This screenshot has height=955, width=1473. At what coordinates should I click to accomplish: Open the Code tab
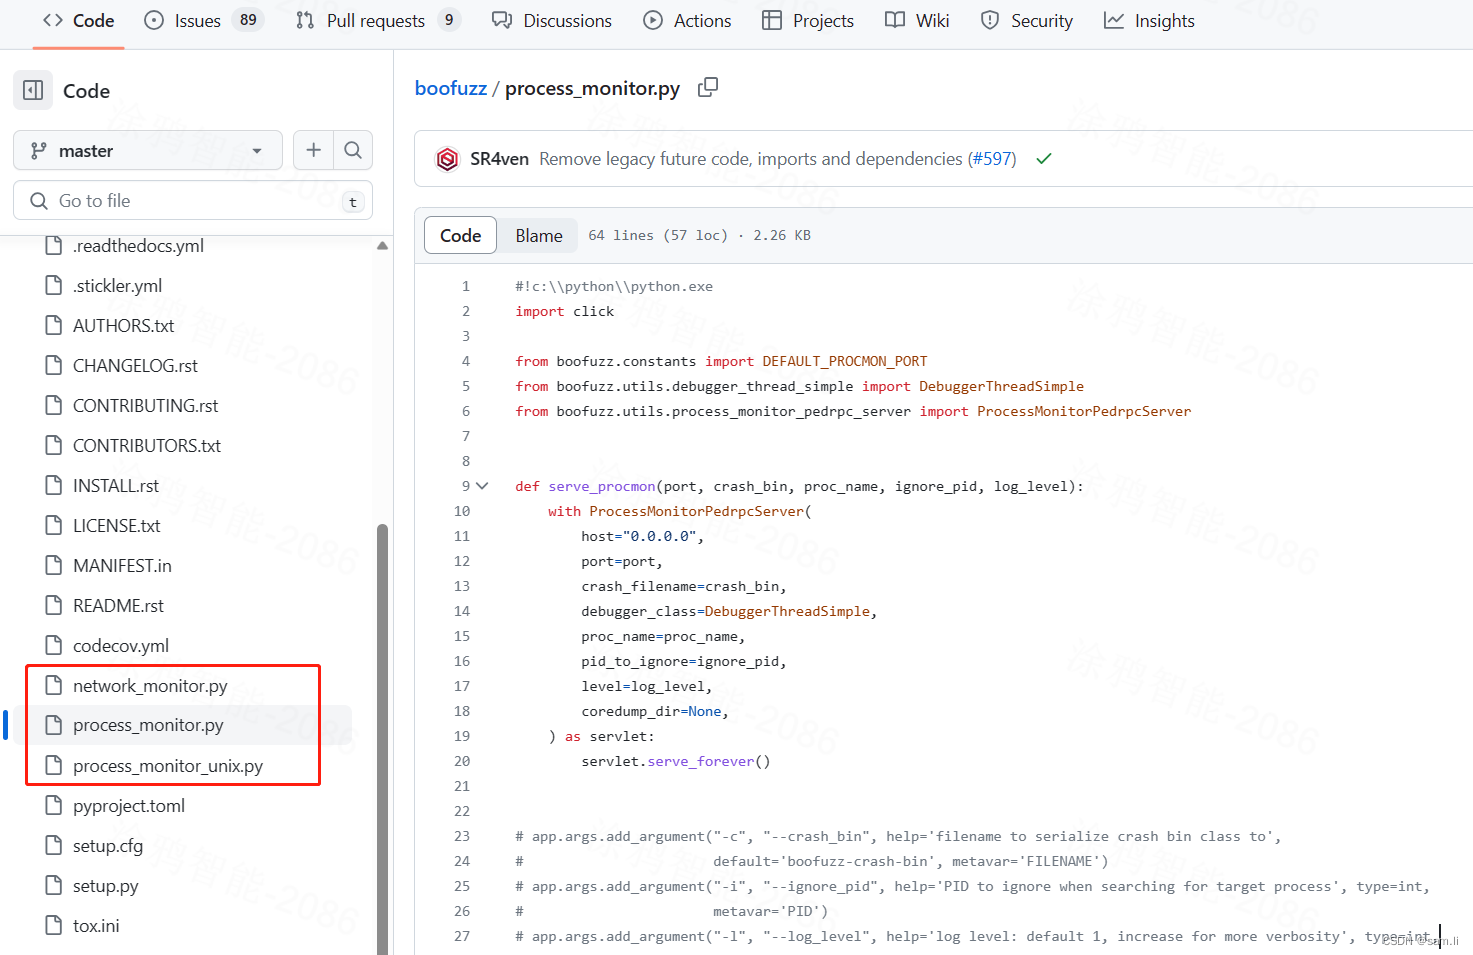(78, 21)
